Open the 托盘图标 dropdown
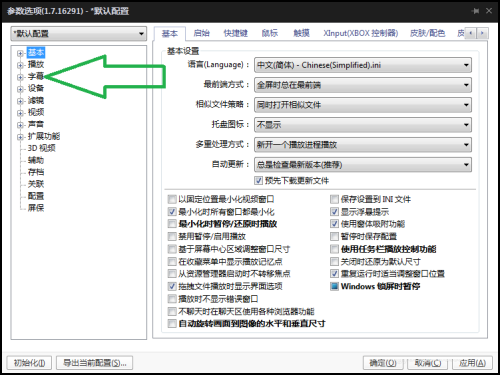Screen dimensions: 500x375 363,125
